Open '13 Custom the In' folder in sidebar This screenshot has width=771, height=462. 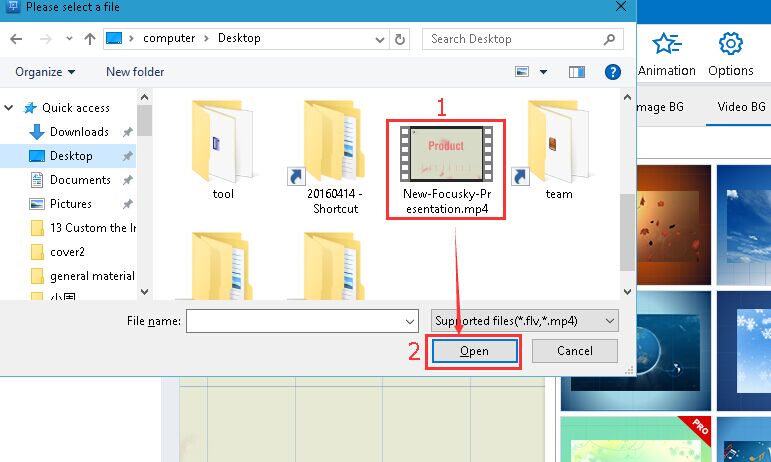coord(93,228)
